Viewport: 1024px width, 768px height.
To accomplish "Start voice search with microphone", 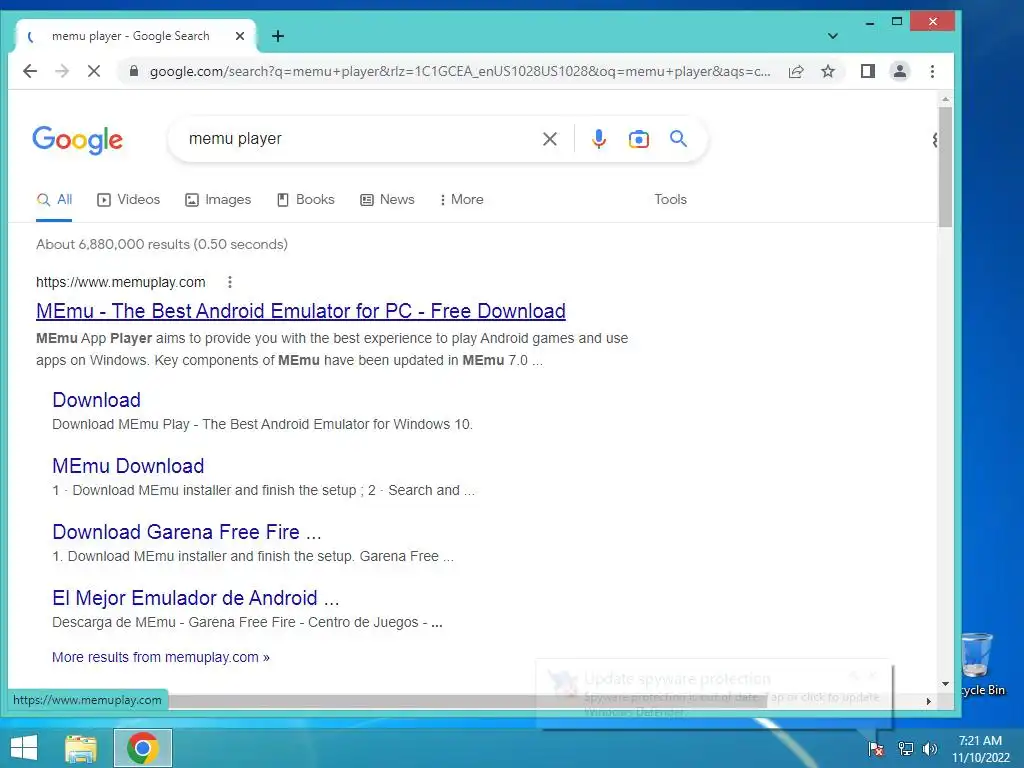I will click(599, 138).
